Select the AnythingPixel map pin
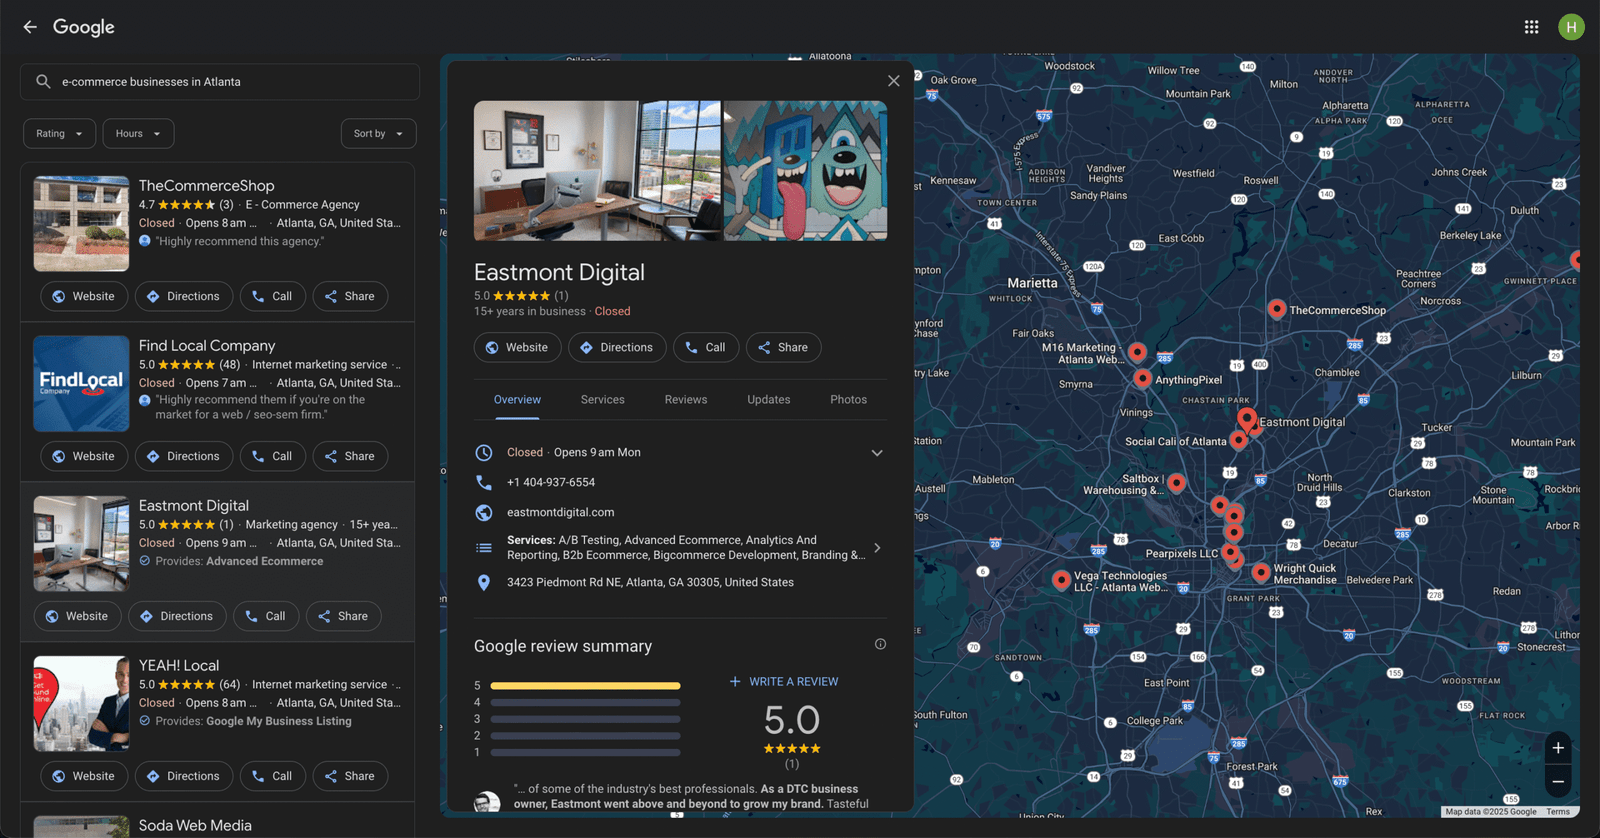This screenshot has width=1600, height=838. coord(1143,378)
